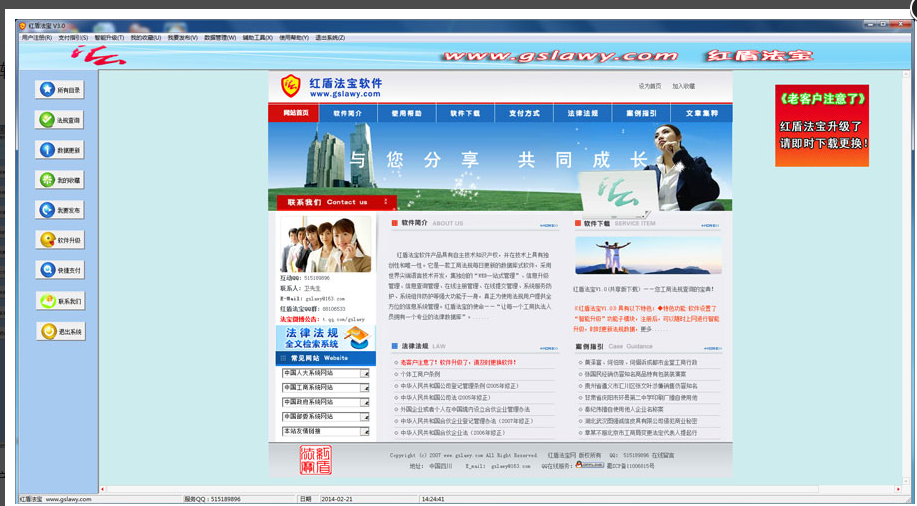The height and width of the screenshot is (506, 917).
Task: Click the horizontal scrollbar right arrow
Action: click(x=898, y=489)
